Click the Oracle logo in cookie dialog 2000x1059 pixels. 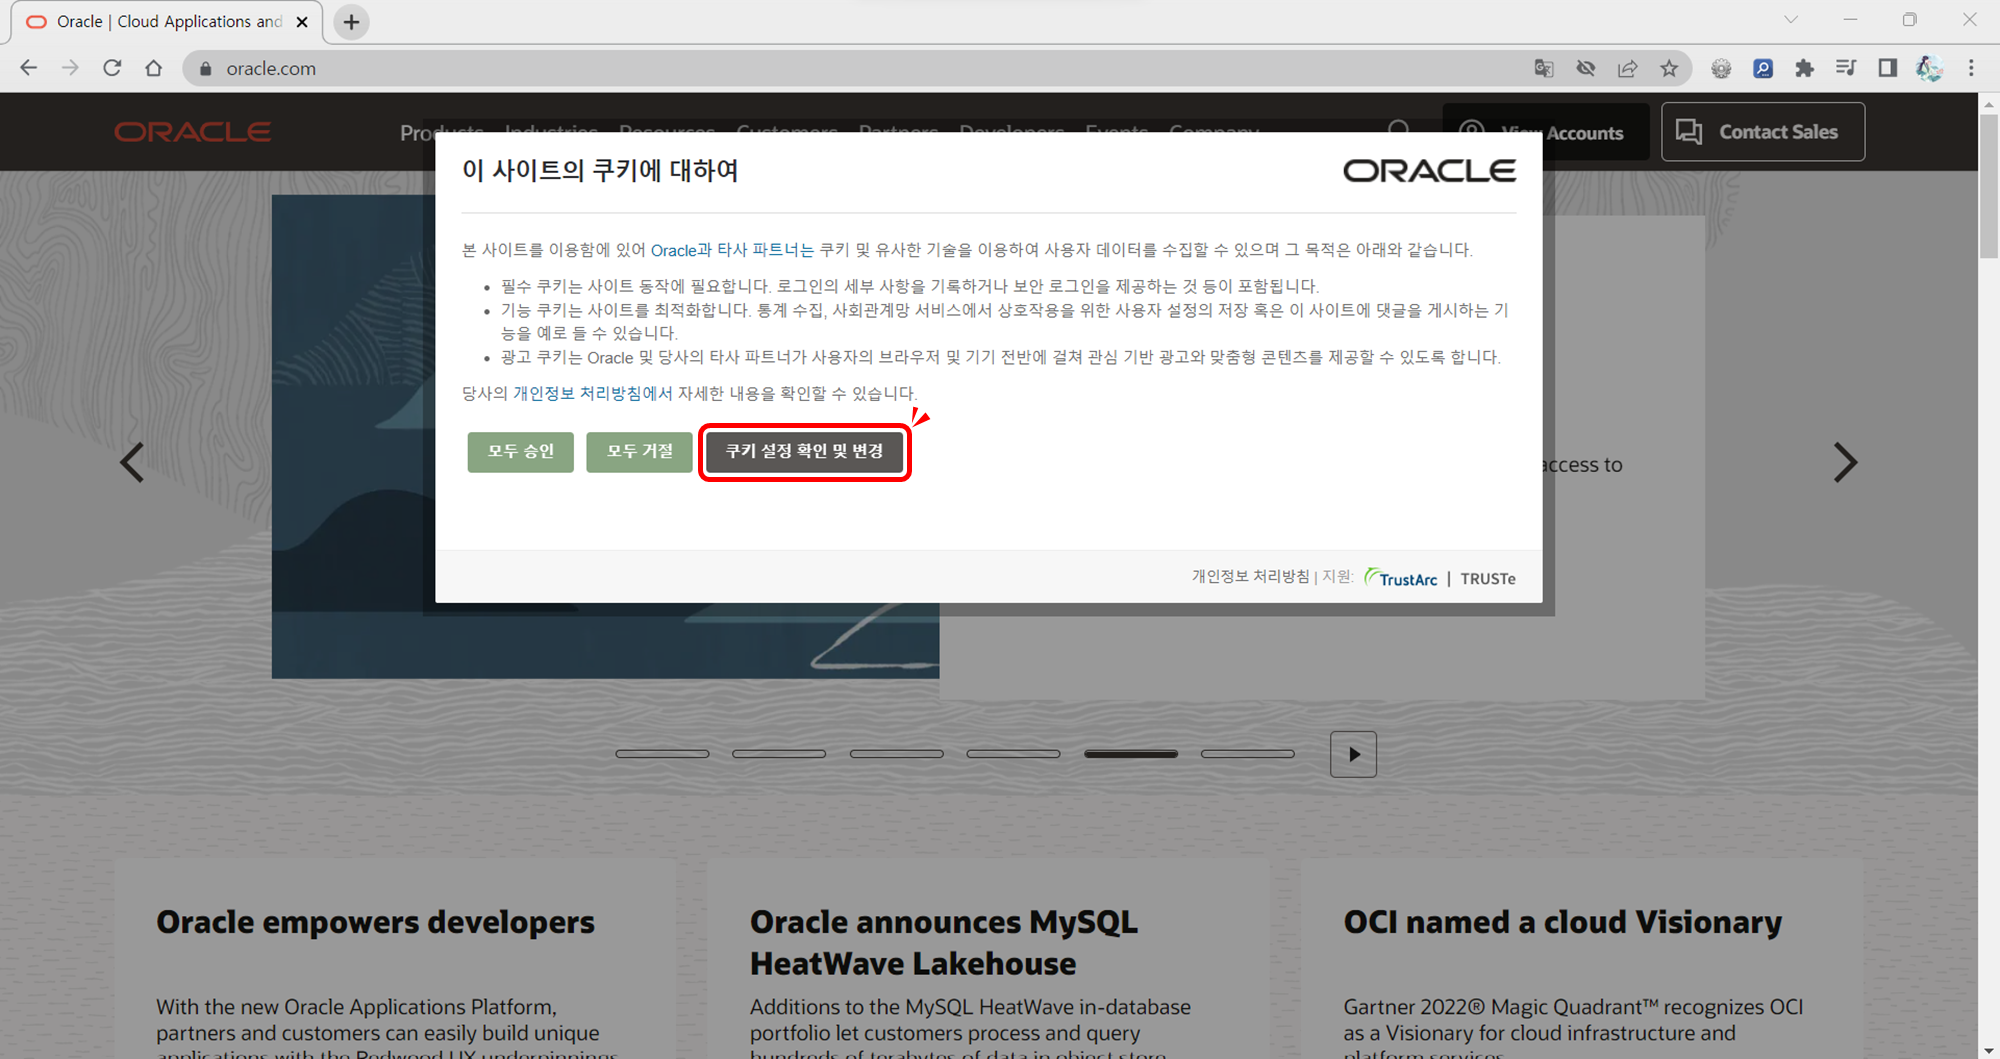1429,171
